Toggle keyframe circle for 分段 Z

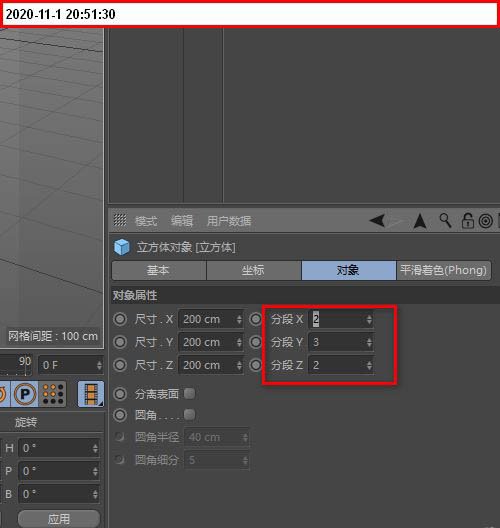(256, 365)
